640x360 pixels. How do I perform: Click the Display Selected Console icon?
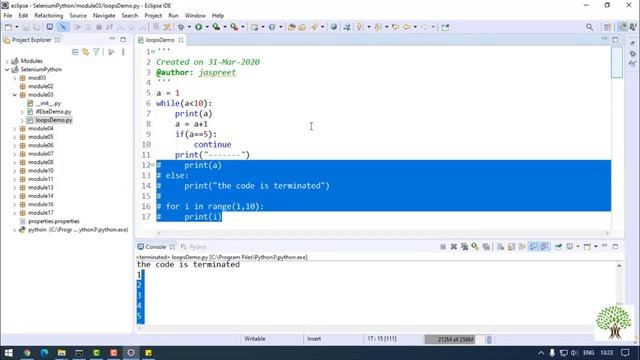[570, 247]
